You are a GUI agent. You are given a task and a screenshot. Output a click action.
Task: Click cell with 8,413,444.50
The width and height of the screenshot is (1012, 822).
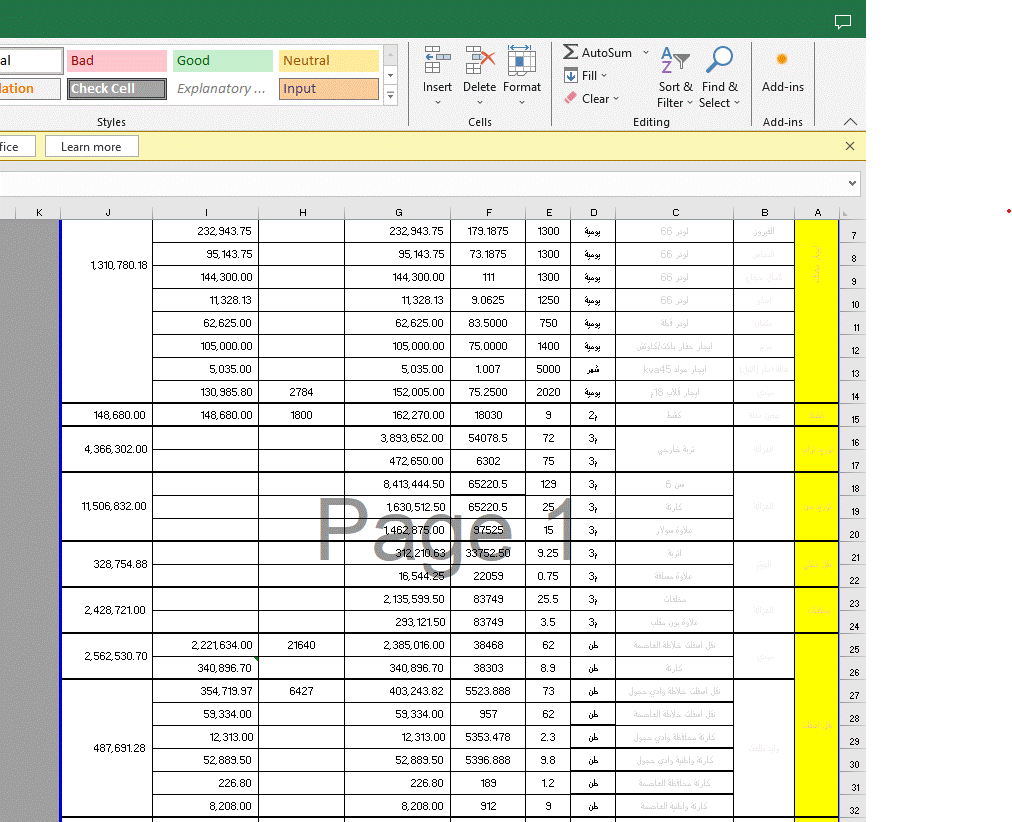pos(398,484)
